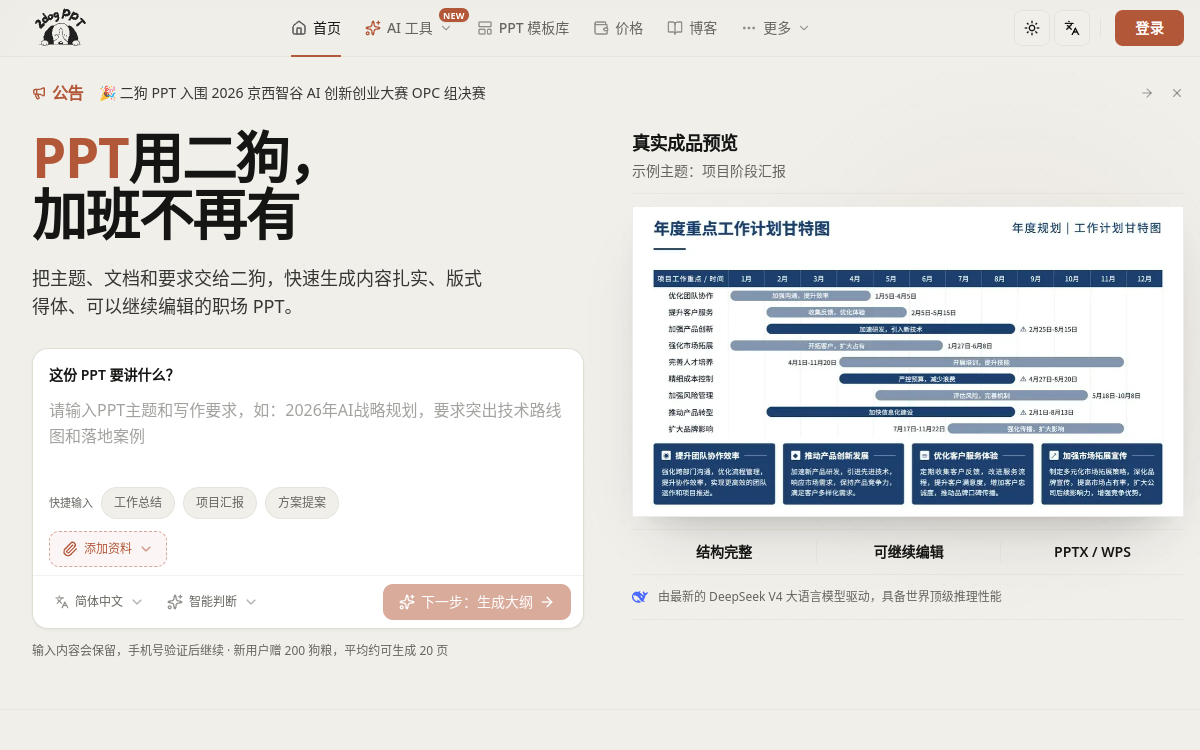Toggle light/dark theme sun icon
1200x750 pixels.
click(1032, 28)
